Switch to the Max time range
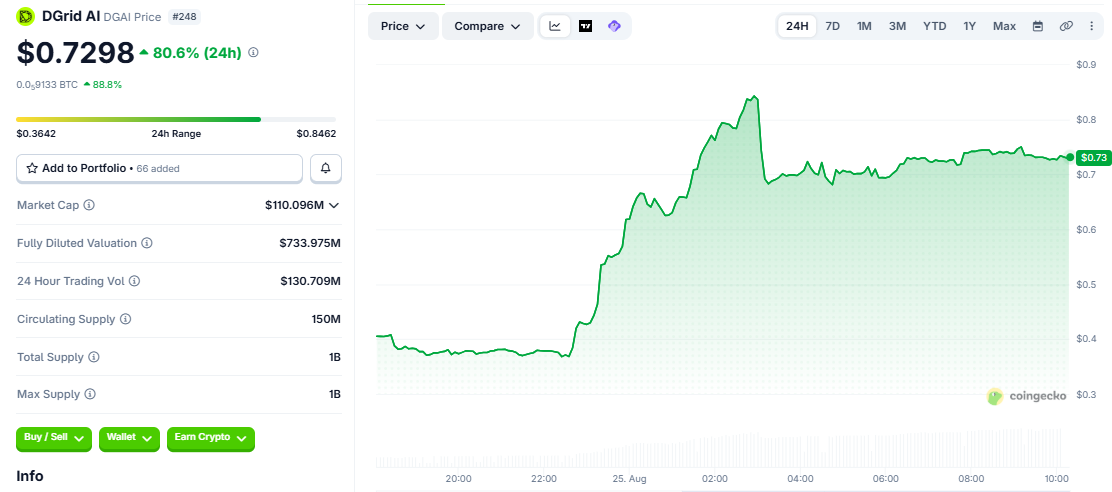1112x492 pixels. coord(1004,26)
